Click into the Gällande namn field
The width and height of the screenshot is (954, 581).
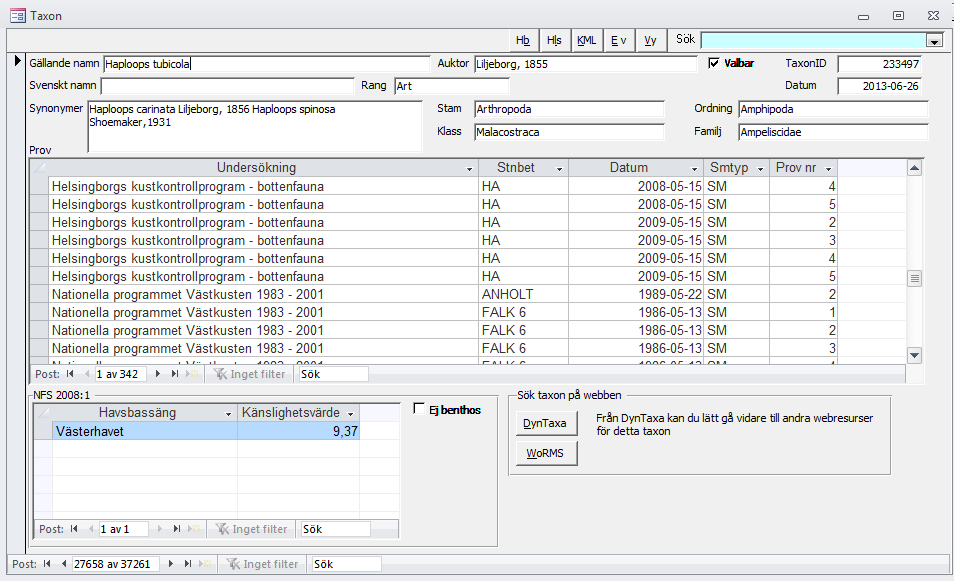pyautogui.click(x=266, y=64)
